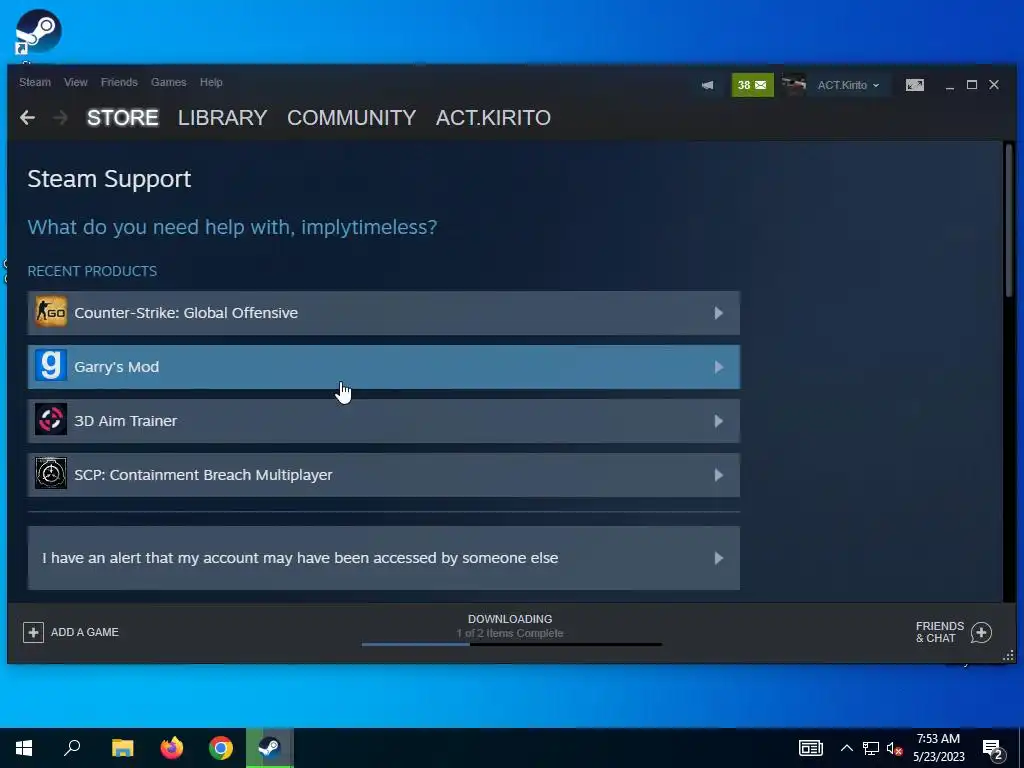Open the Windows Start menu
1024x768 pixels.
(x=24, y=748)
